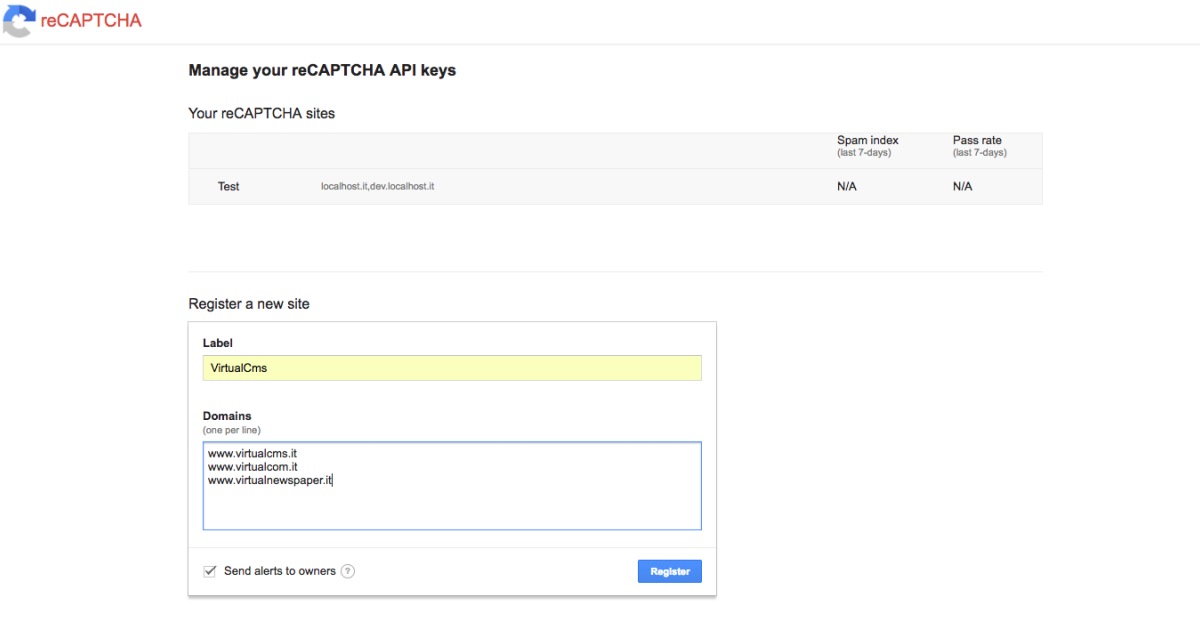
Task: Click the localhost.it,dev.localhost.it domains text
Action: [377, 187]
